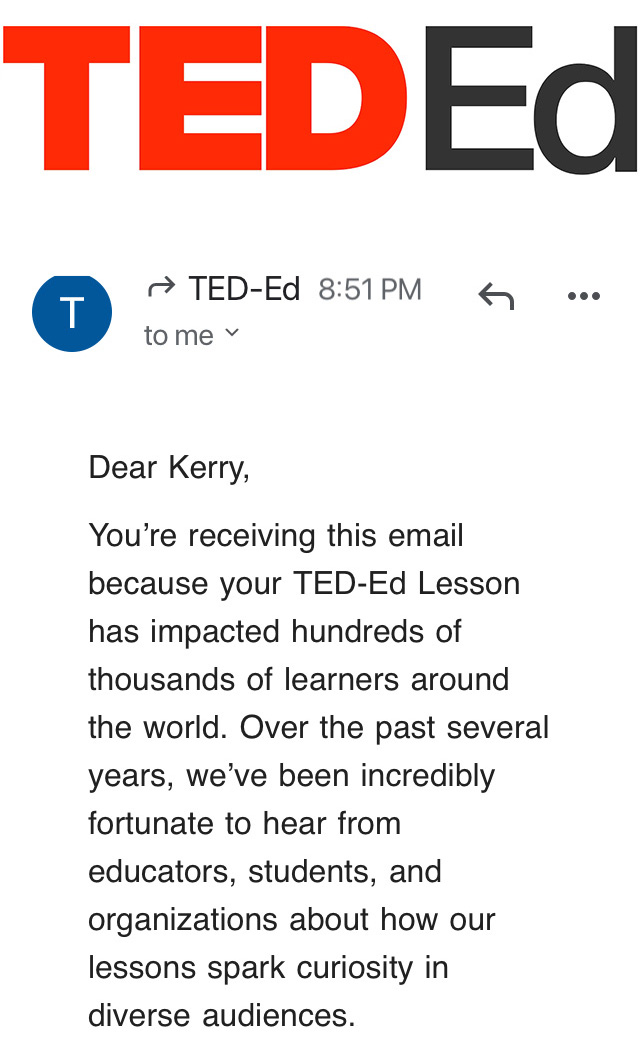Click "lessons spark curiosity in" text

click(x=268, y=968)
